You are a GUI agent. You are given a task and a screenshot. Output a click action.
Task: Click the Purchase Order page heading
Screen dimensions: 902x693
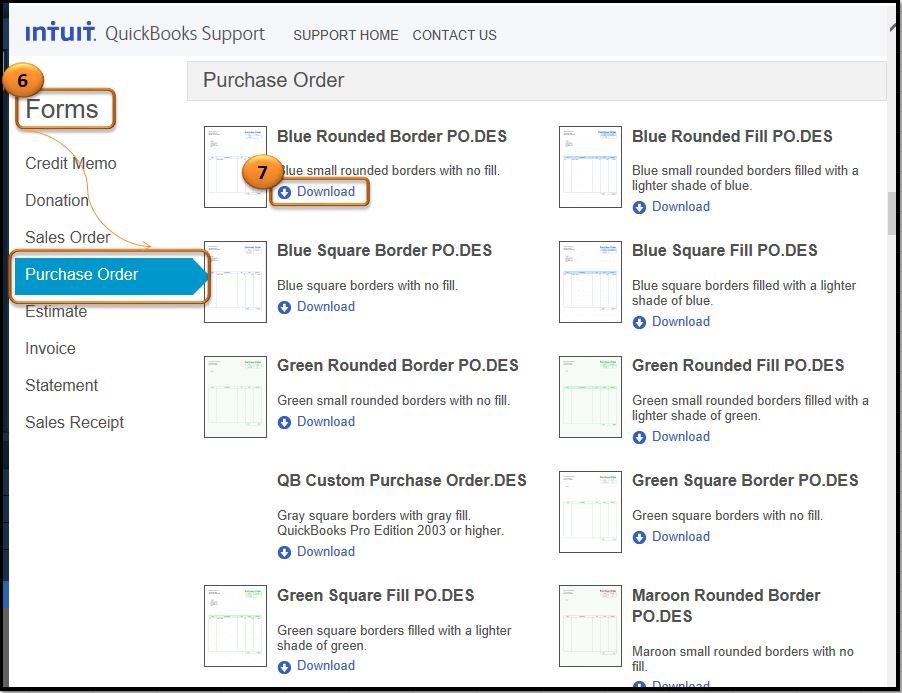pyautogui.click(x=273, y=80)
